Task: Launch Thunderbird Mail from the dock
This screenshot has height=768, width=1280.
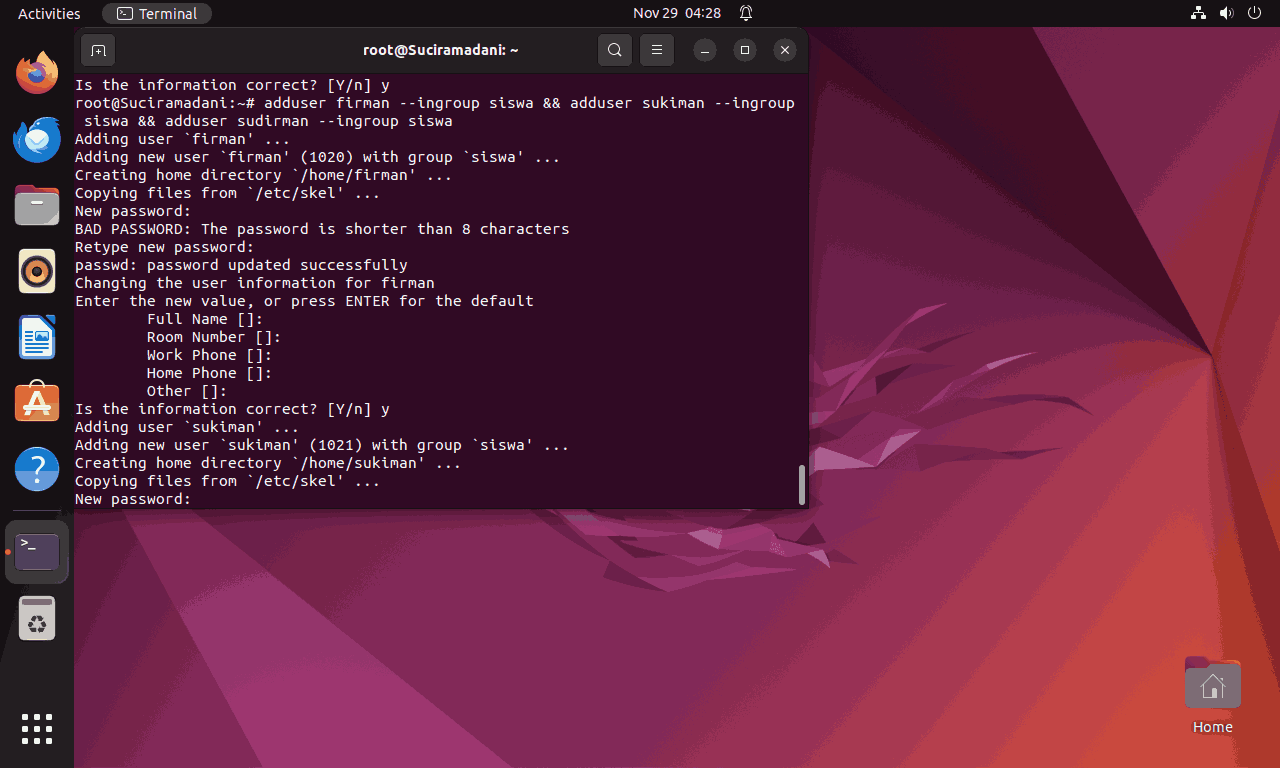Action: pyautogui.click(x=37, y=139)
